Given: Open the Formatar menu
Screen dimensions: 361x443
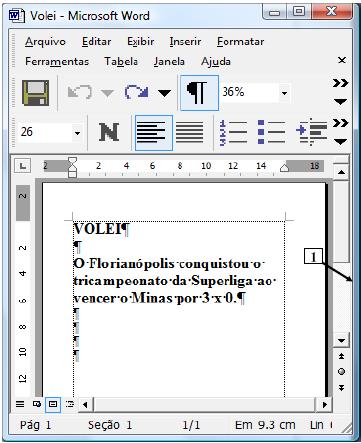Looking at the screenshot, I should click(x=240, y=42).
